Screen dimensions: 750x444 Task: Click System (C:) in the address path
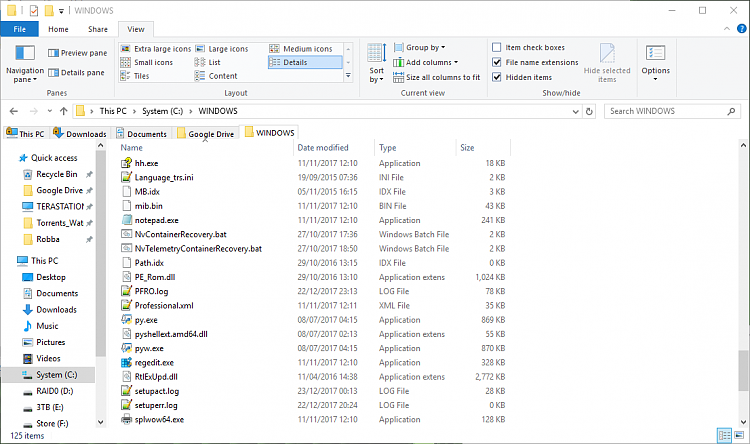click(163, 111)
